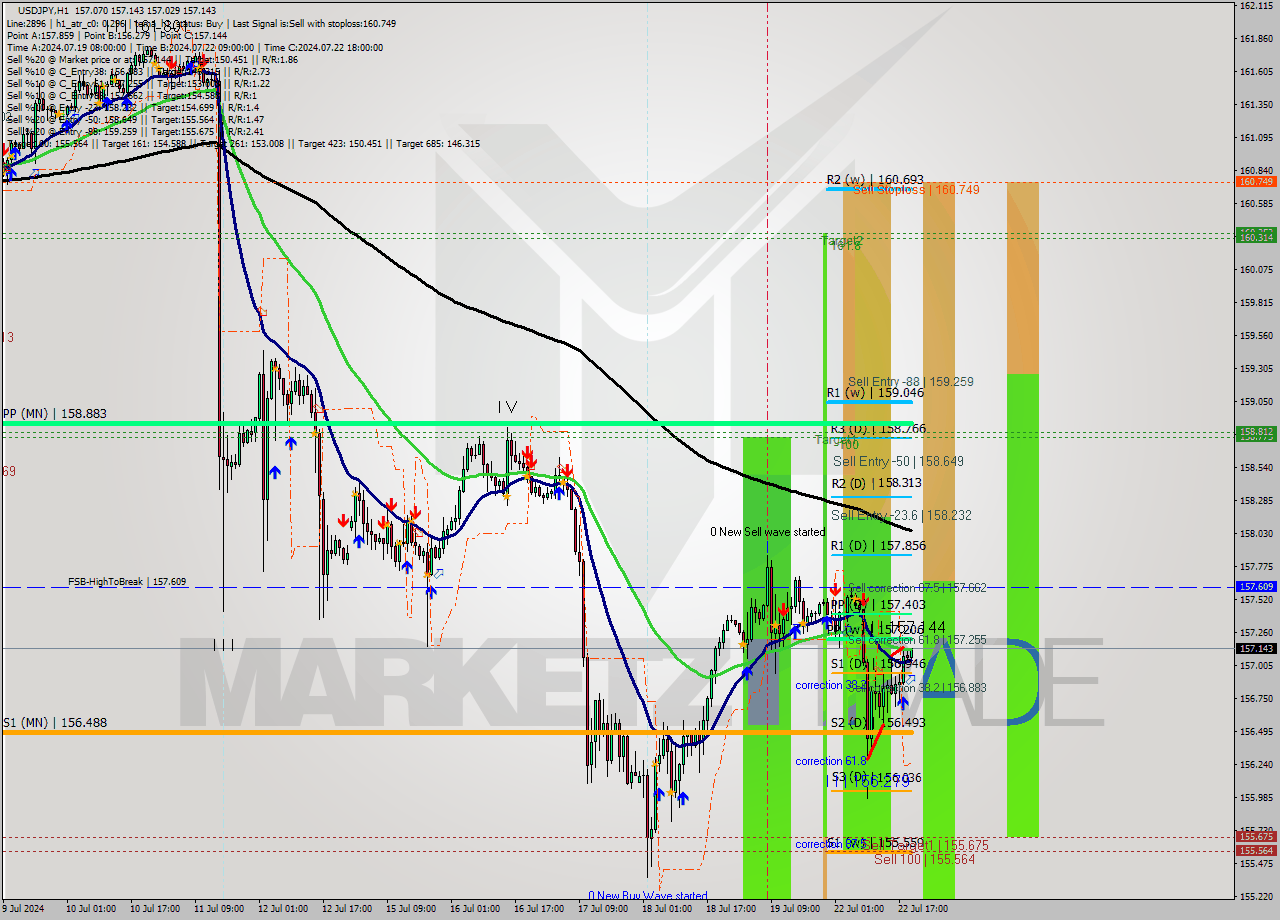Click the '0 New Buy Wave started' annotation
The height and width of the screenshot is (920, 1280).
coord(648,896)
